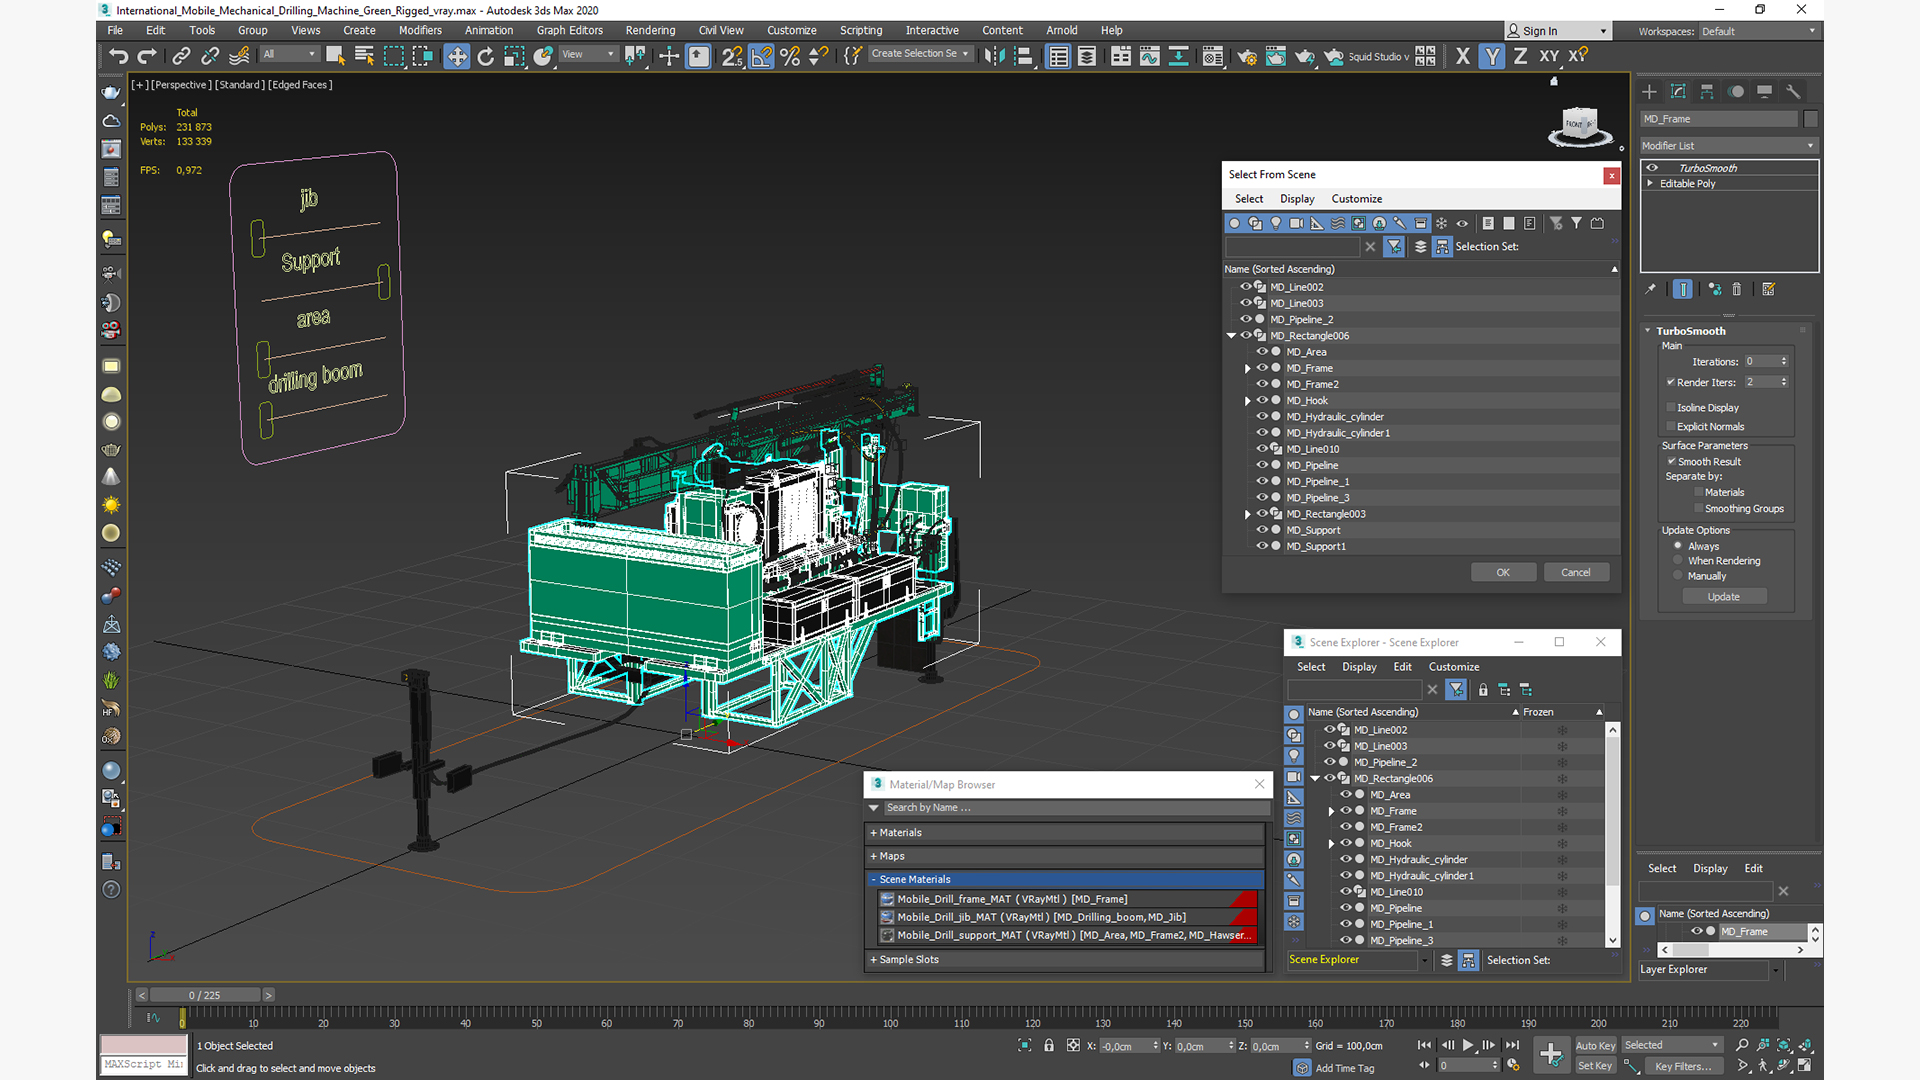Click Search by Name field in Material Browser
Viewport: 1920px width, 1080px height.
coord(1075,808)
